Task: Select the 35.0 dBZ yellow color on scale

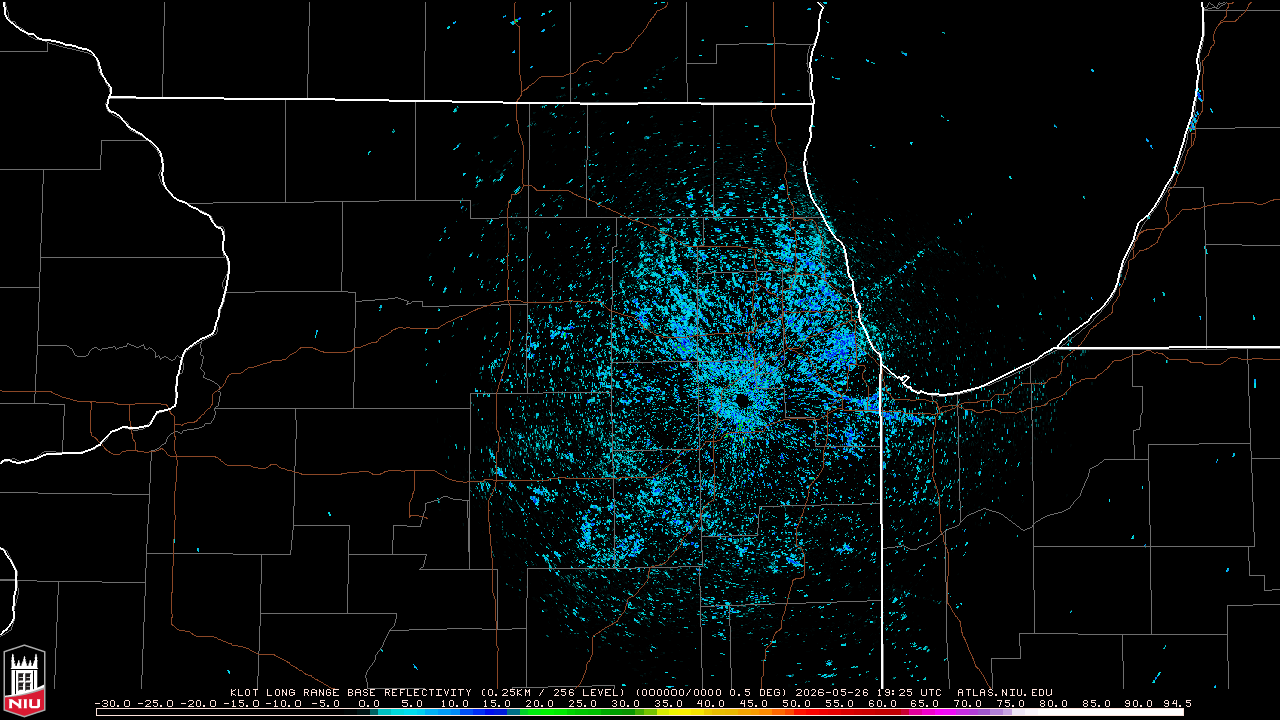Action: (x=664, y=712)
